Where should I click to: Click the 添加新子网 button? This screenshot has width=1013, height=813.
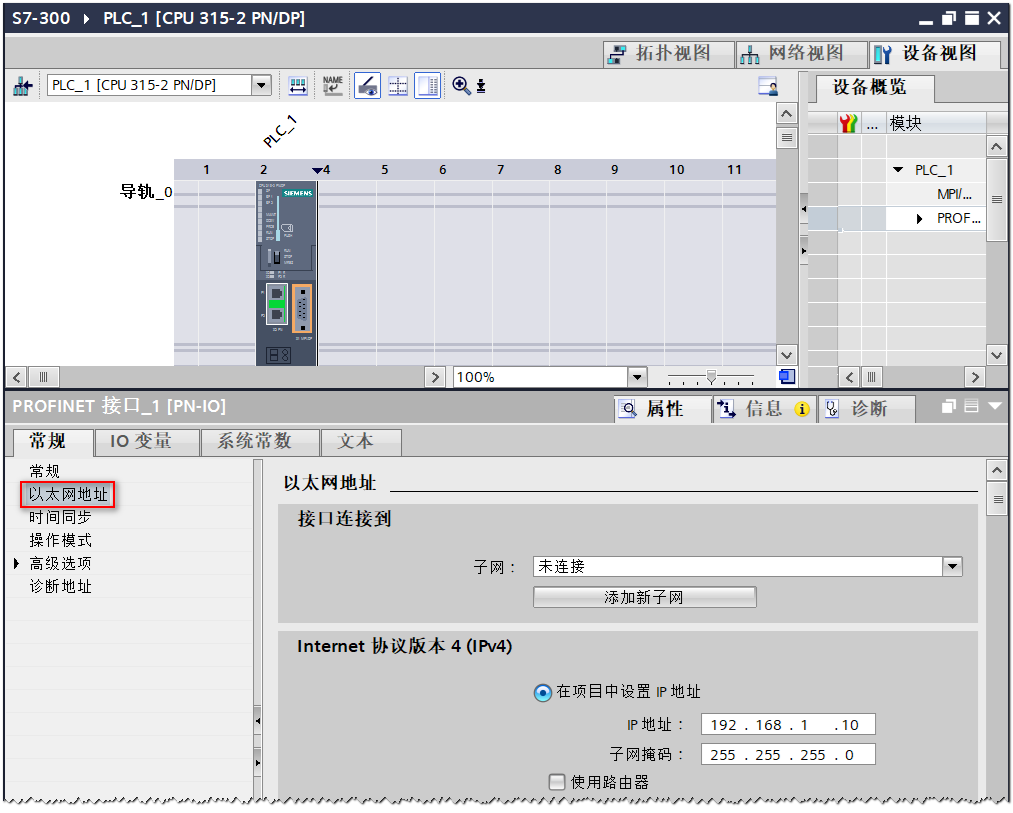click(x=644, y=597)
